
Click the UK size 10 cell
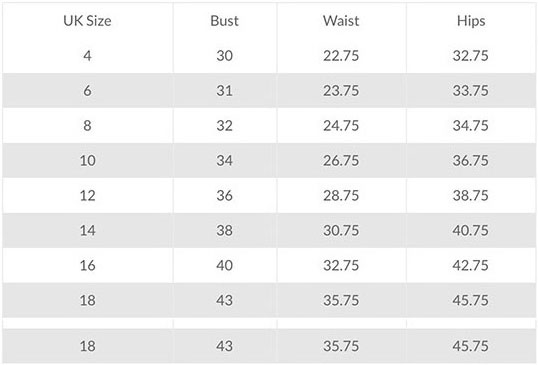coord(87,161)
